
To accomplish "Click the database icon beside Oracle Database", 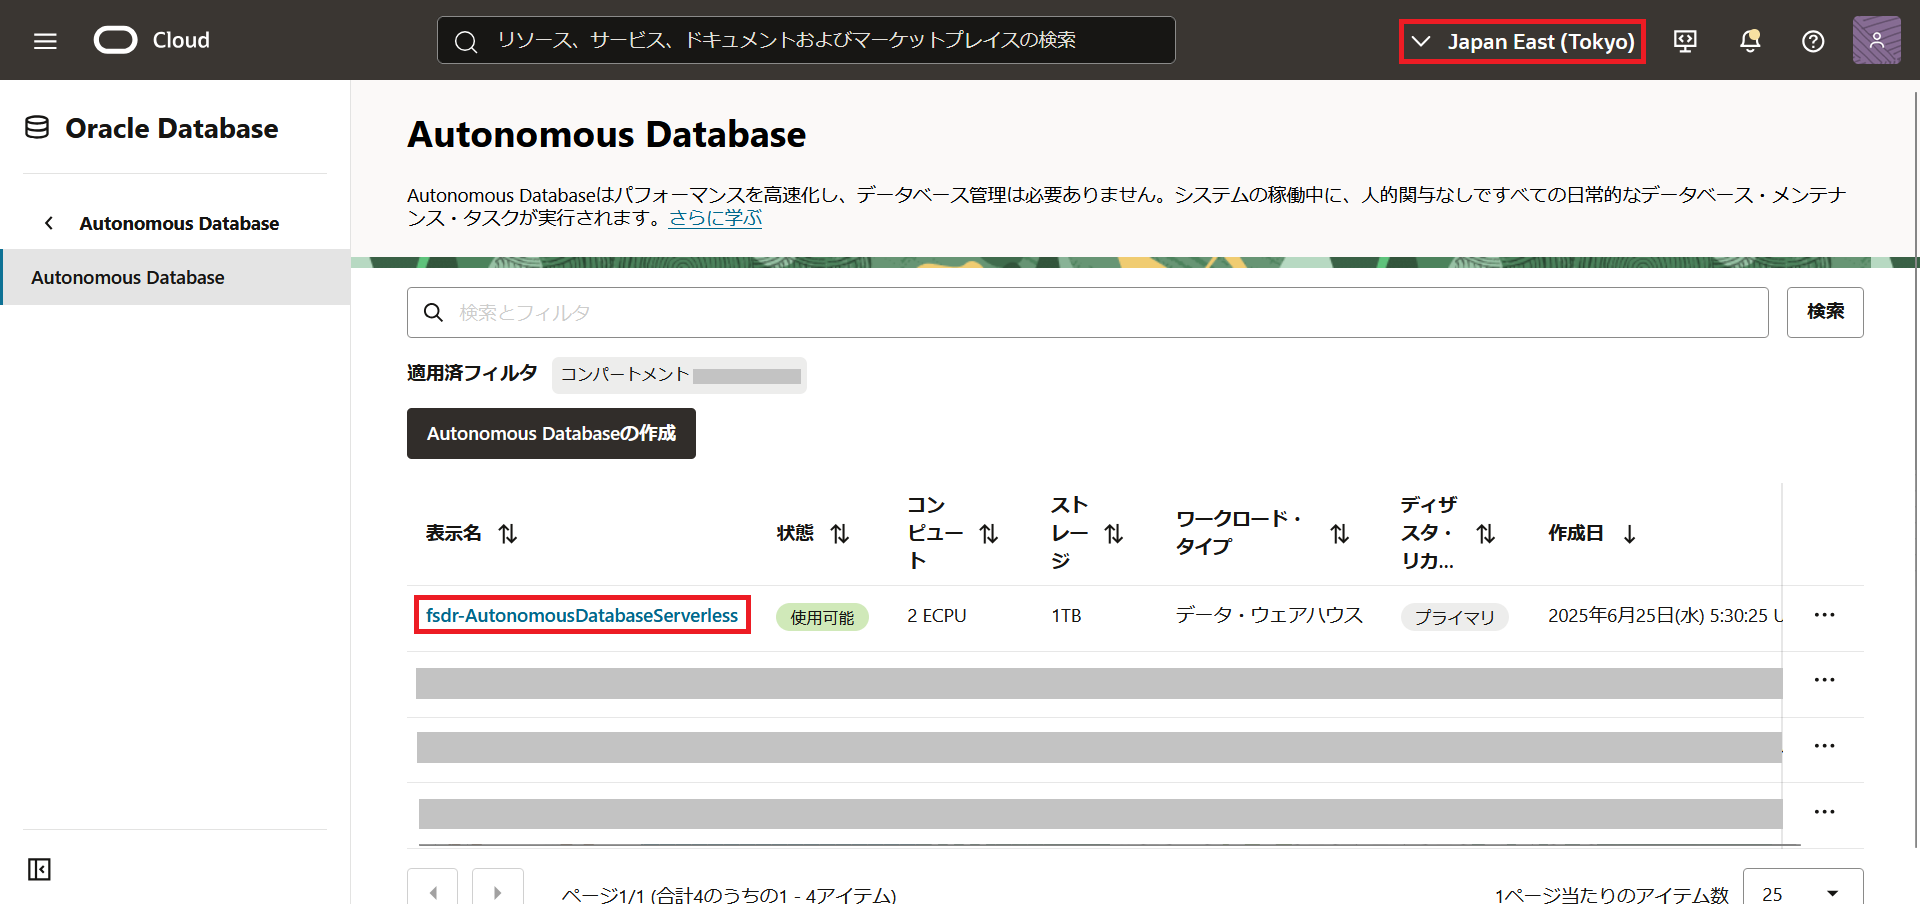I will coord(36,127).
